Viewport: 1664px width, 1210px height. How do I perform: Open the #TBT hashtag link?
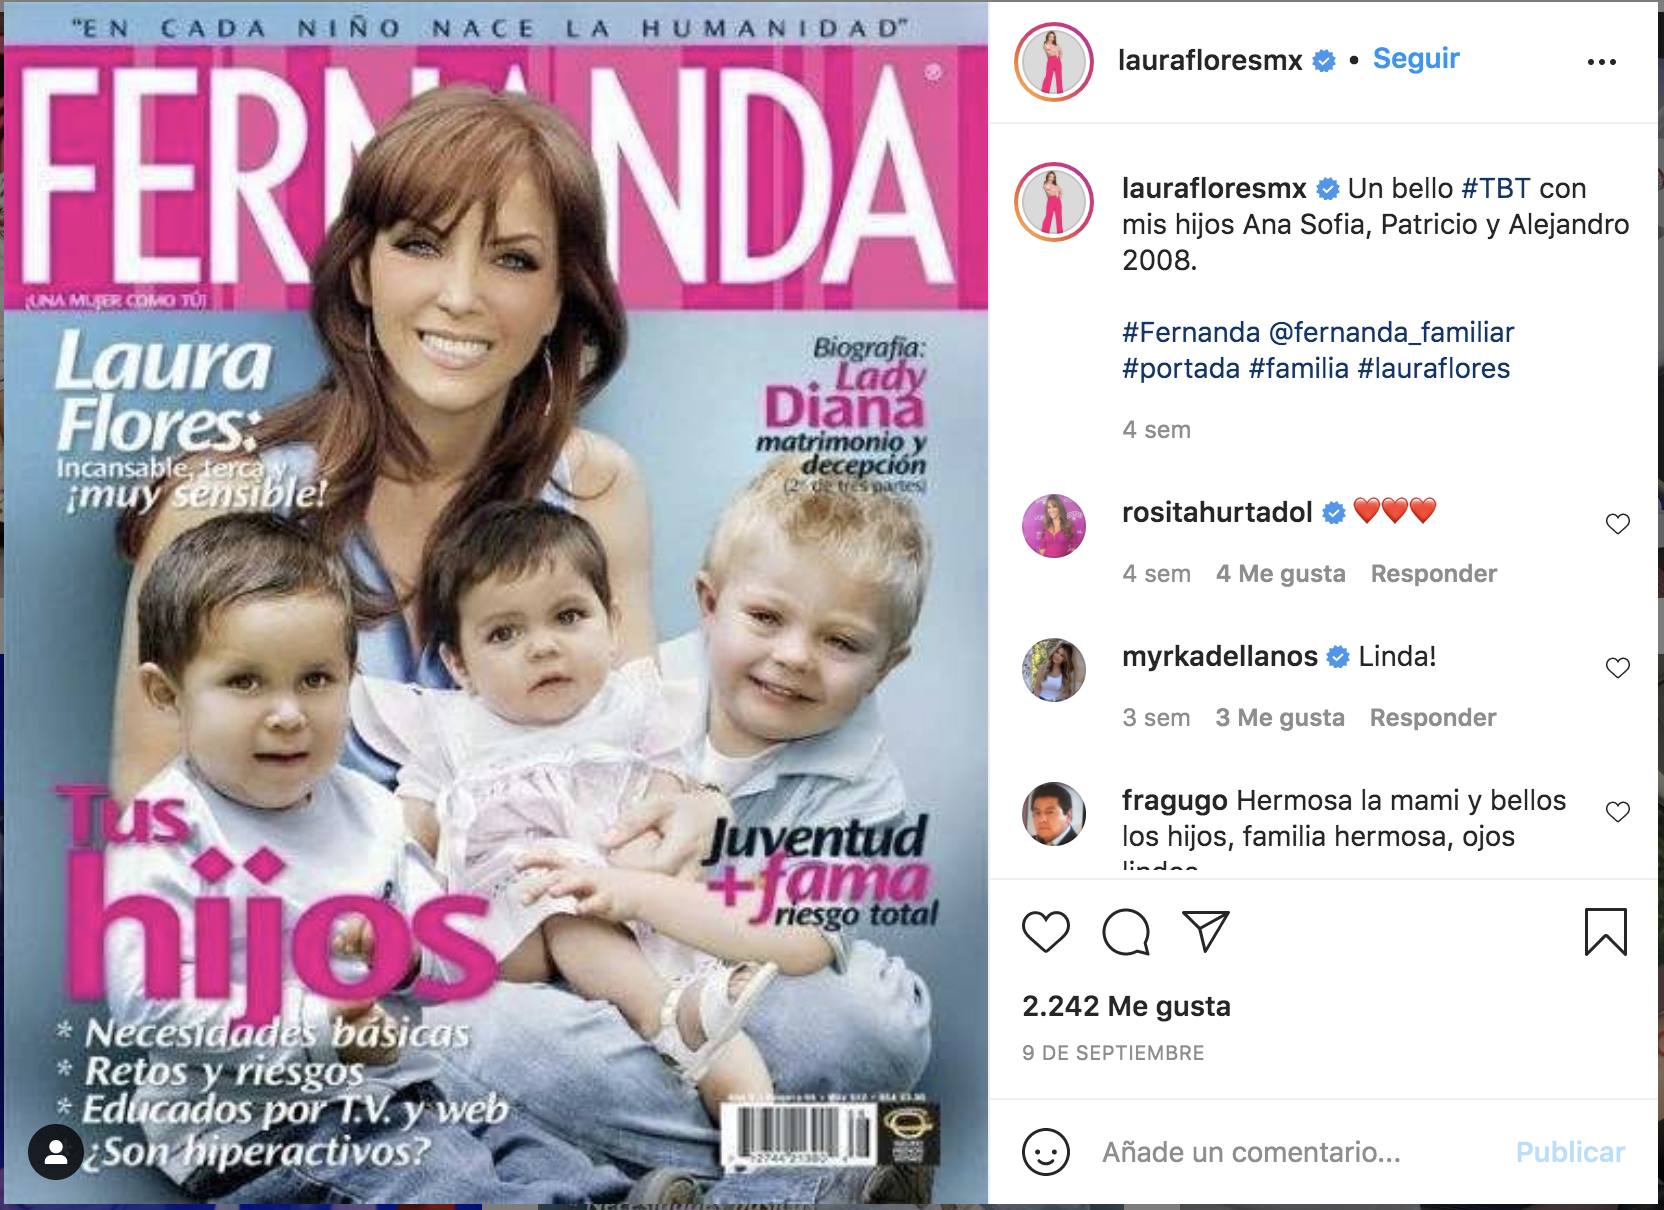[x=1496, y=188]
